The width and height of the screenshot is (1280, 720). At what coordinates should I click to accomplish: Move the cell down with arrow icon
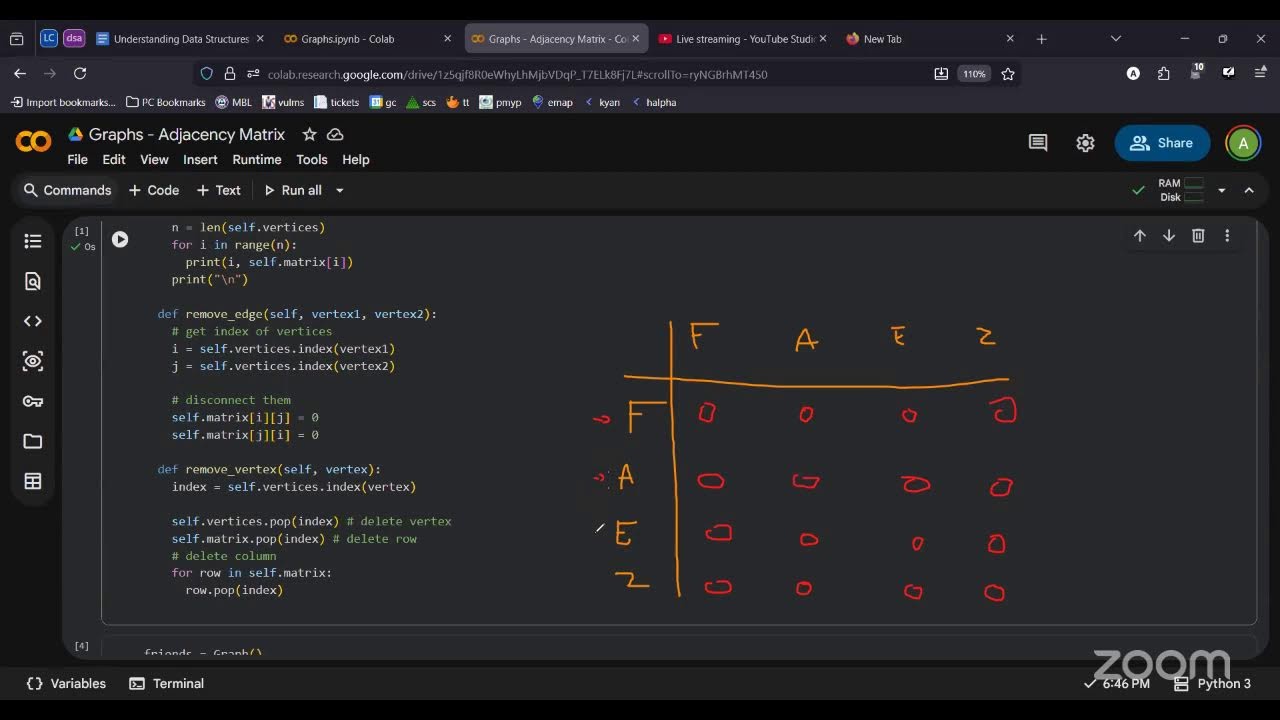(x=1168, y=236)
